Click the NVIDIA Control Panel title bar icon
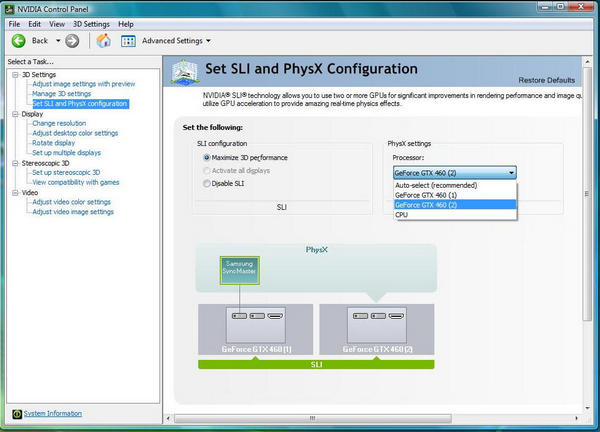Image resolution: width=600 pixels, height=432 pixels. (10, 9)
